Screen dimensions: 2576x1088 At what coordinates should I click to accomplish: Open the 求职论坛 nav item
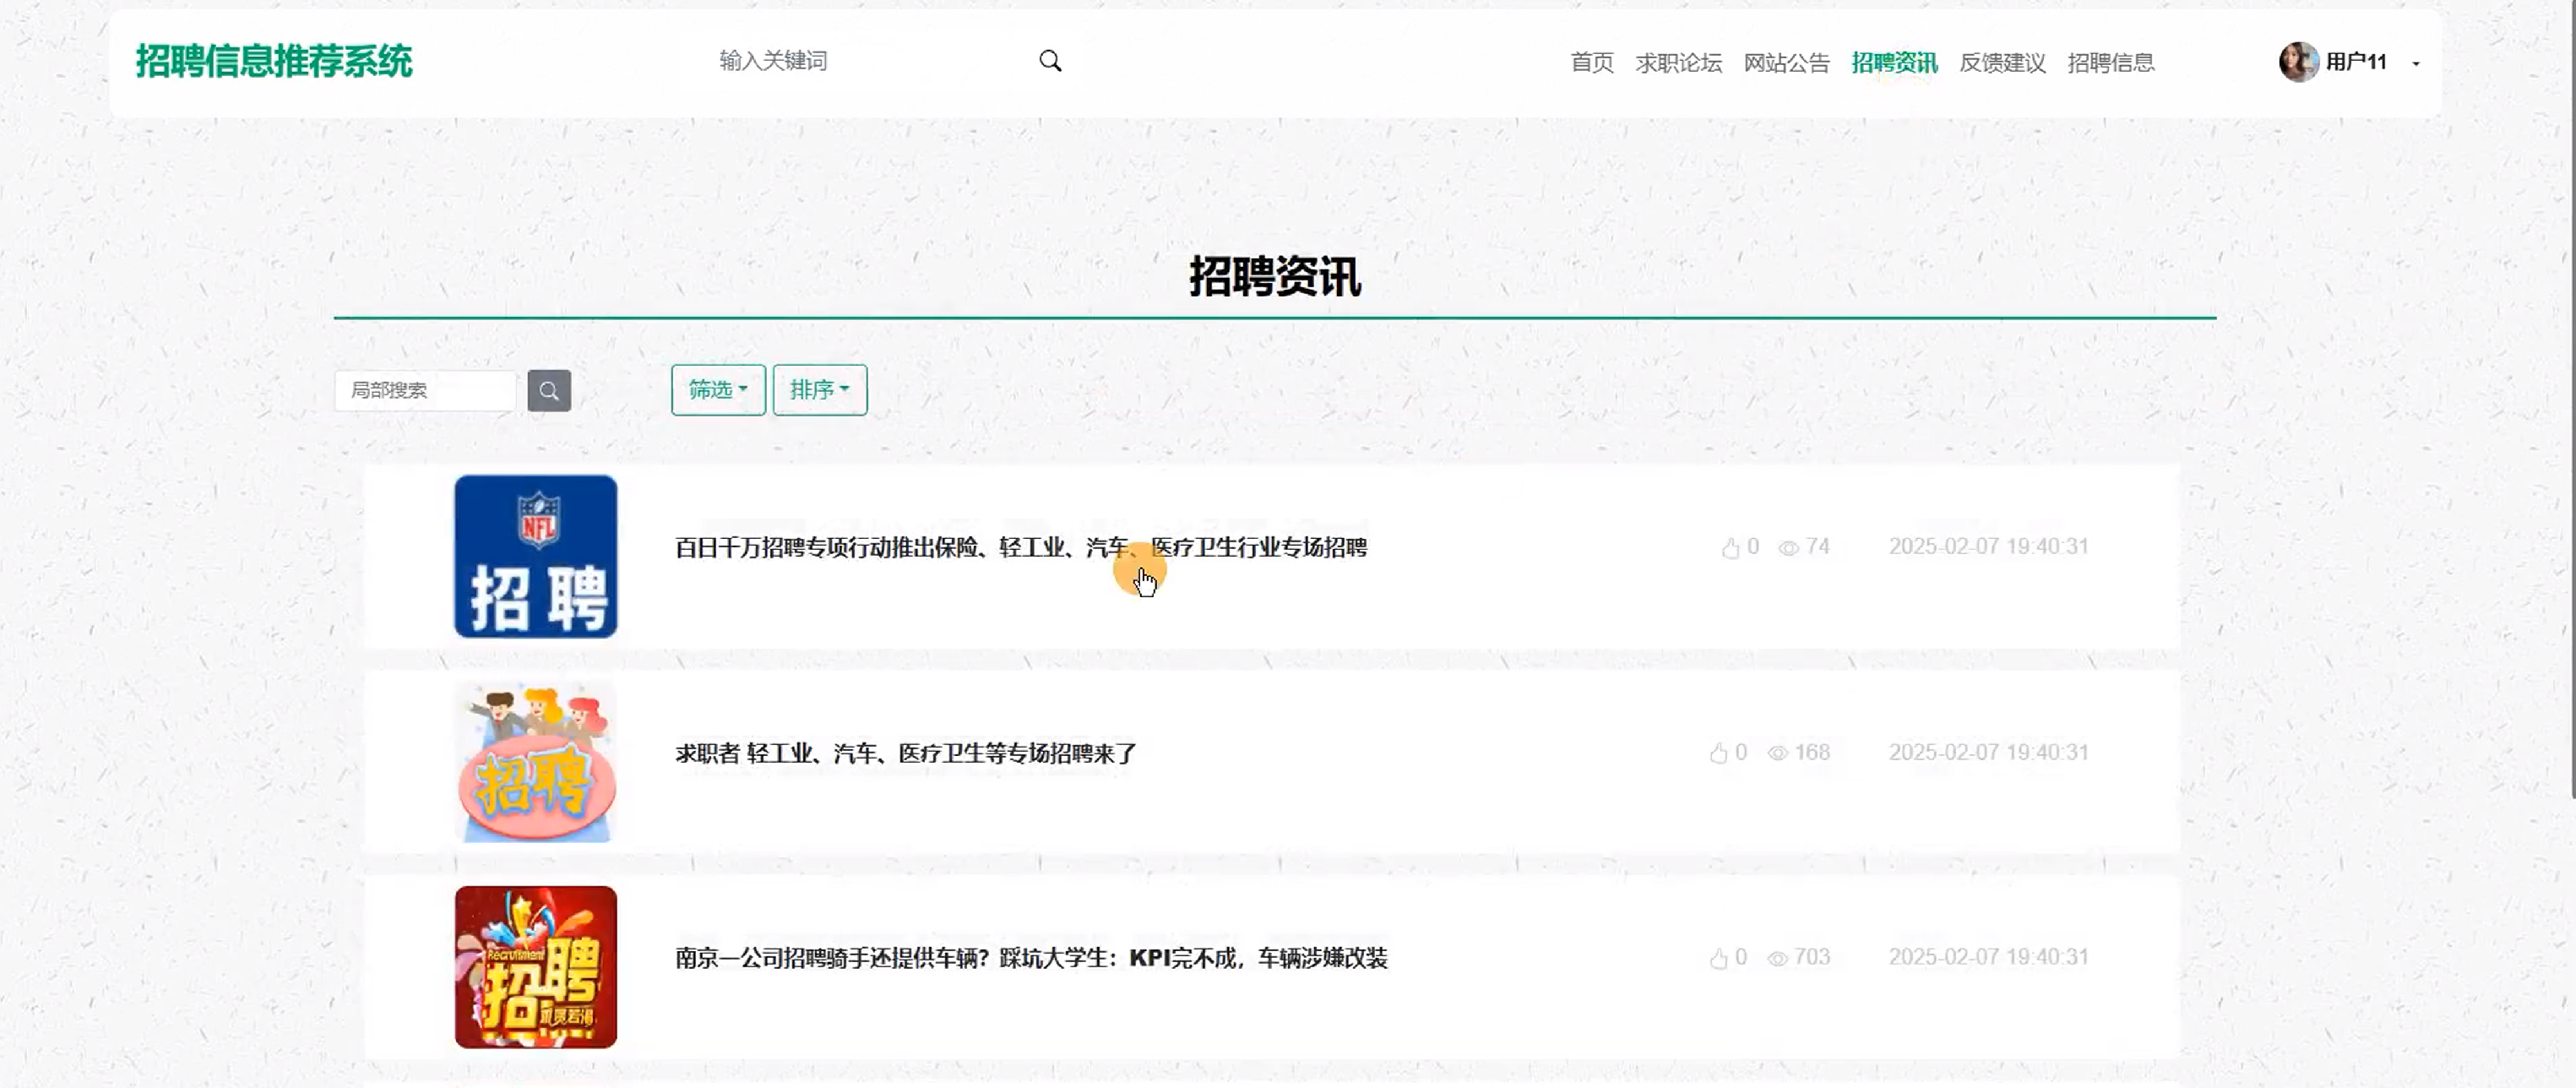coord(1678,63)
